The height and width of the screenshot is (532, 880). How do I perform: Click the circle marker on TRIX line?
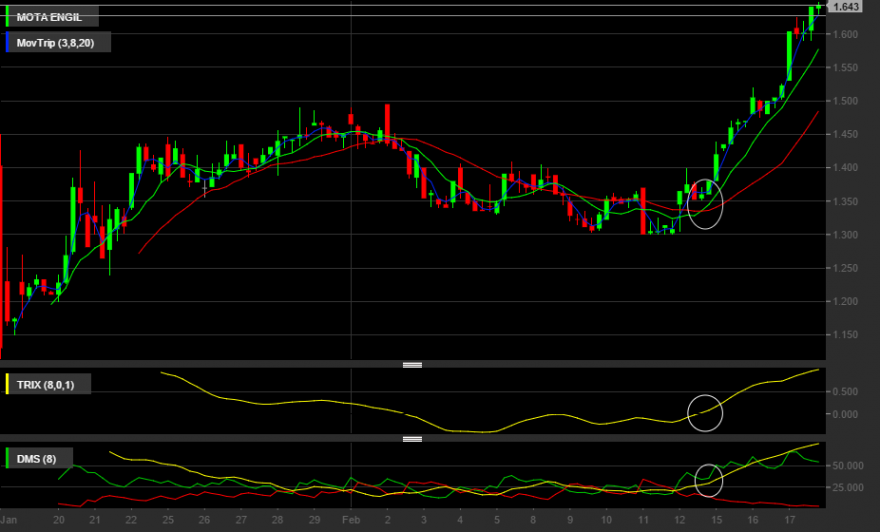pos(705,413)
